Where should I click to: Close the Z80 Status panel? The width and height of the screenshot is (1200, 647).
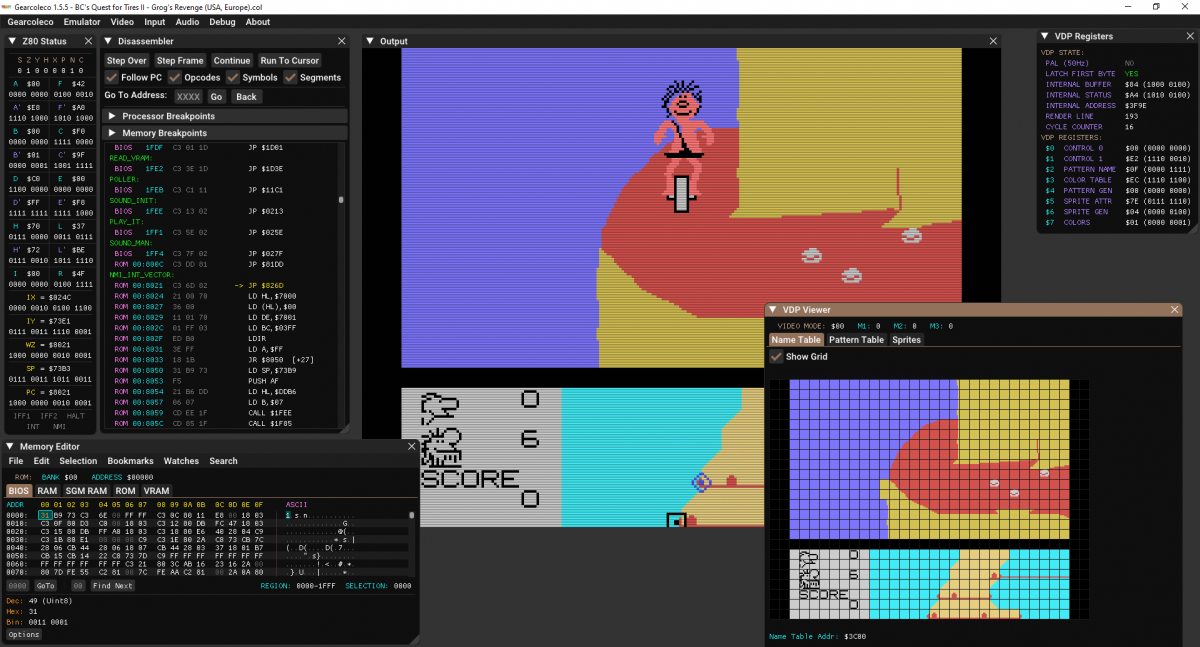tap(89, 41)
